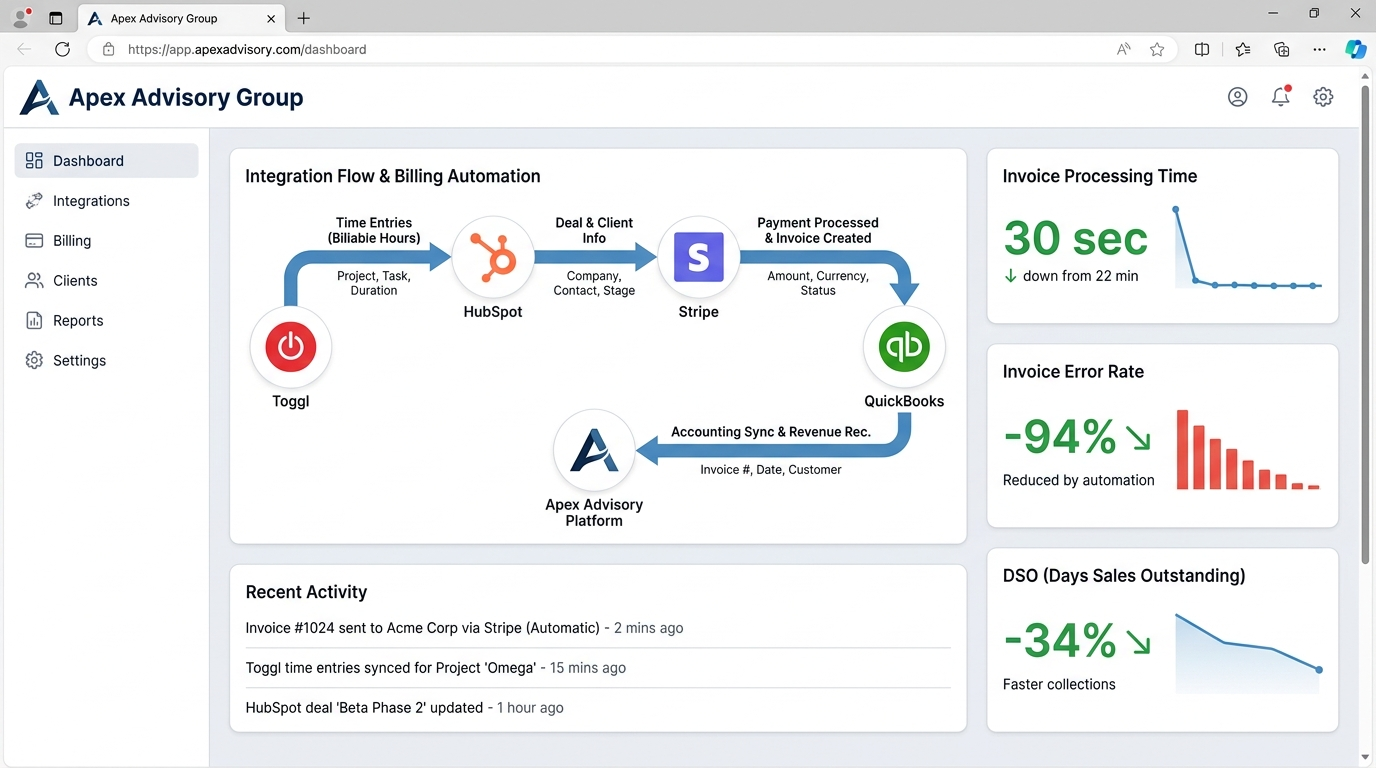Click the scrollbar down arrow
This screenshot has width=1376, height=768.
(1365, 758)
